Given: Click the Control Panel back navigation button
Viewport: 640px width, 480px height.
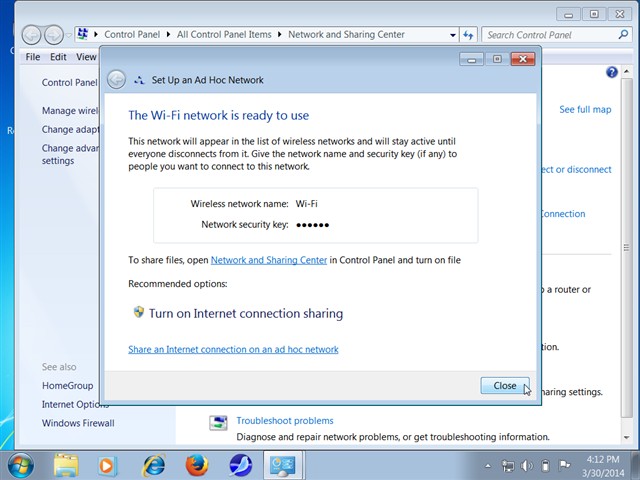Looking at the screenshot, I should [31, 35].
